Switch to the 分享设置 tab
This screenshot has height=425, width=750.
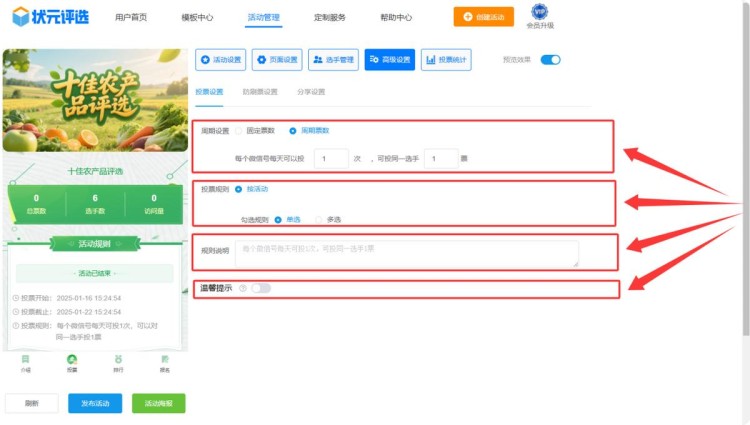tap(311, 92)
